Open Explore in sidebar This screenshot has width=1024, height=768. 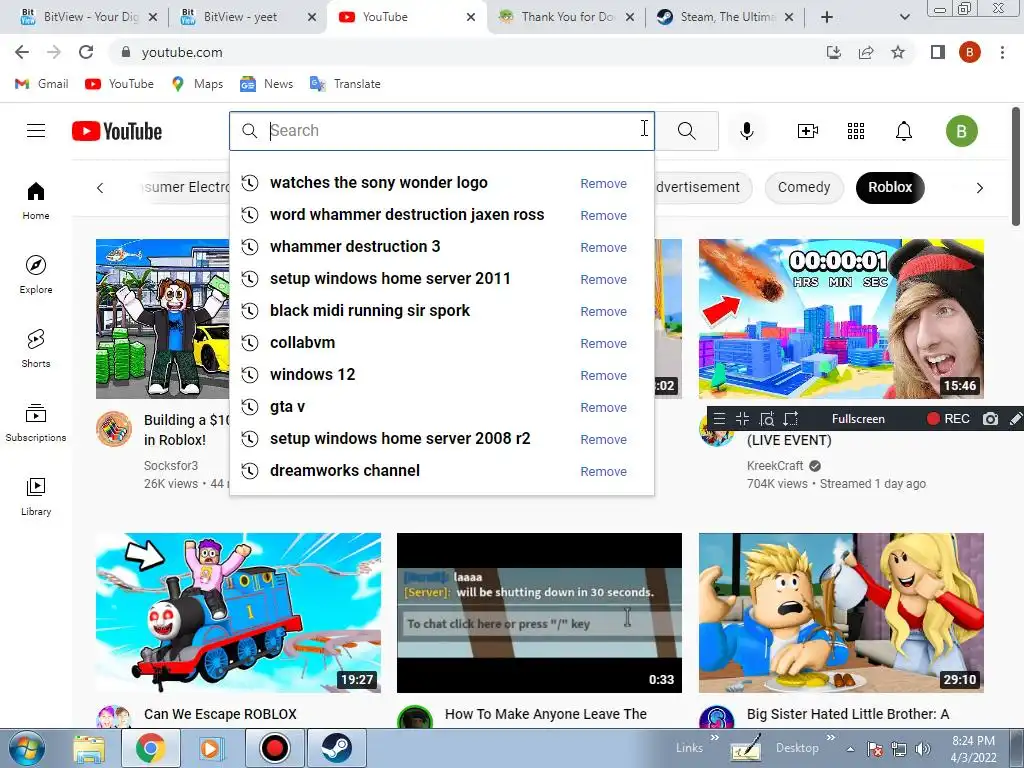[x=36, y=274]
